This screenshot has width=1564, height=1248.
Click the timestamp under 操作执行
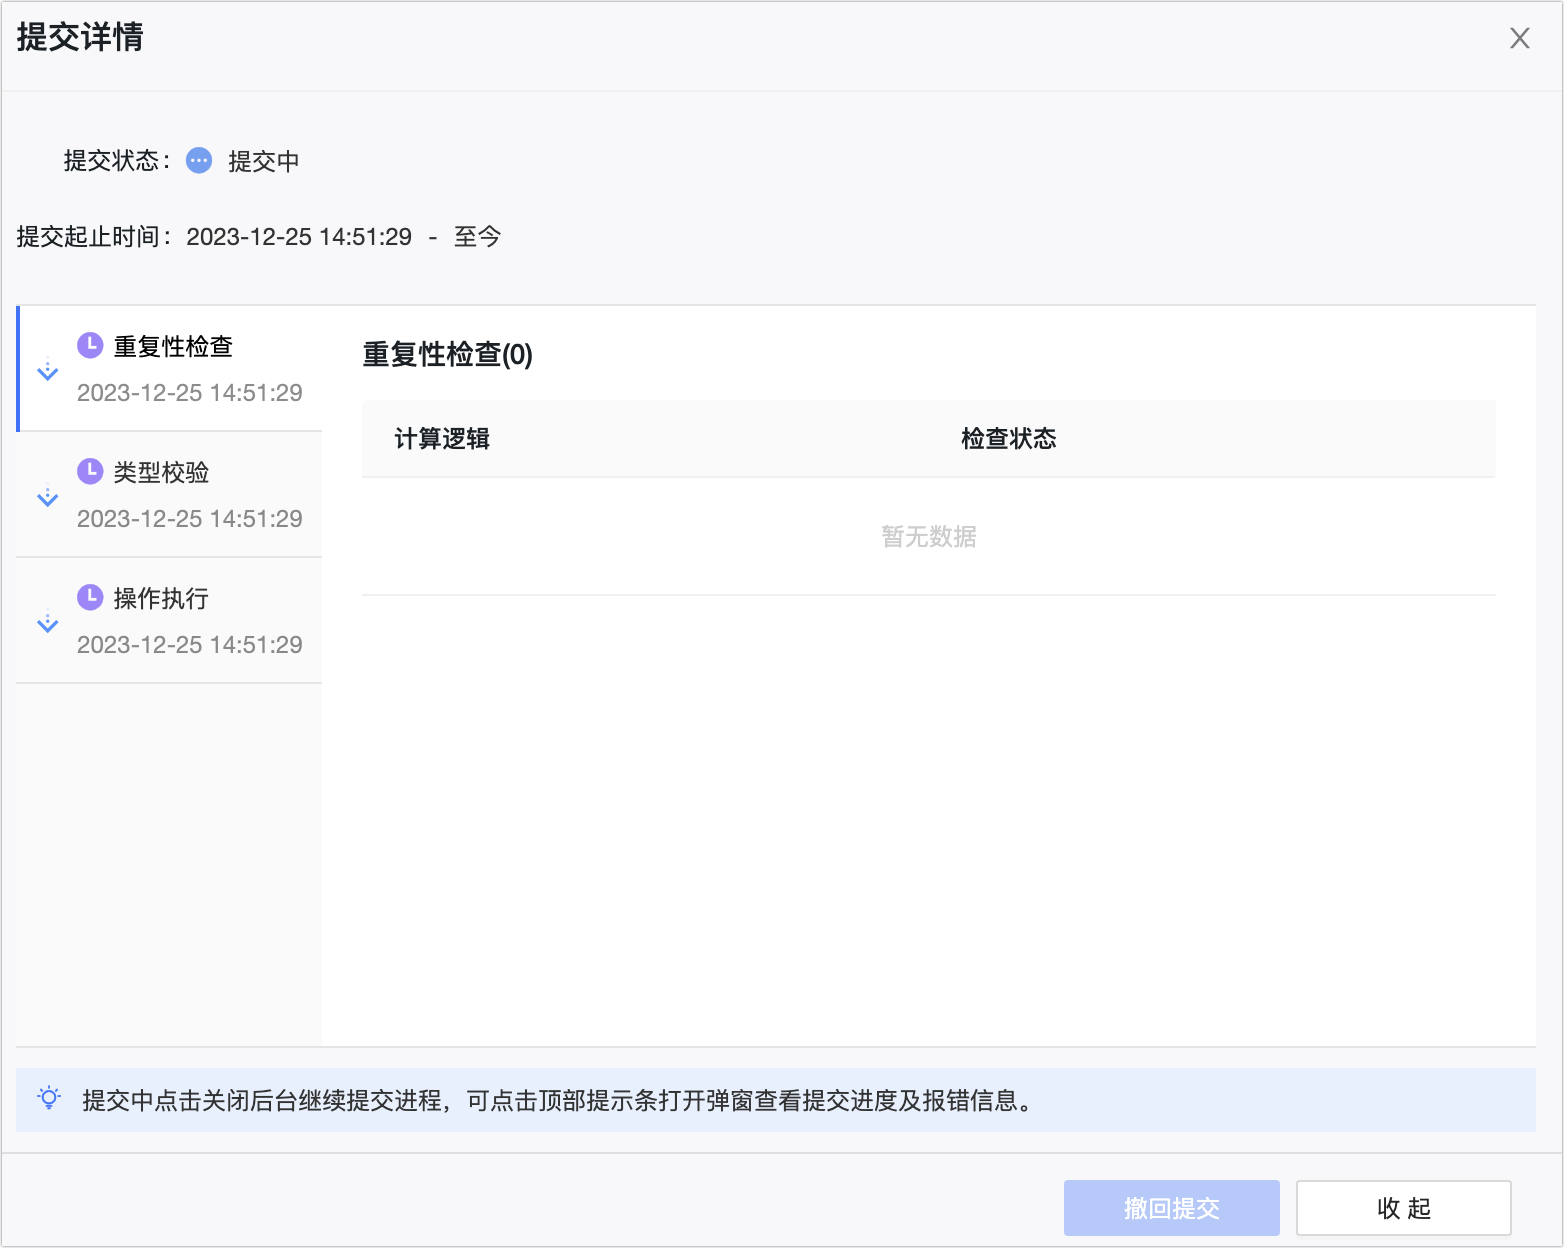(x=190, y=645)
